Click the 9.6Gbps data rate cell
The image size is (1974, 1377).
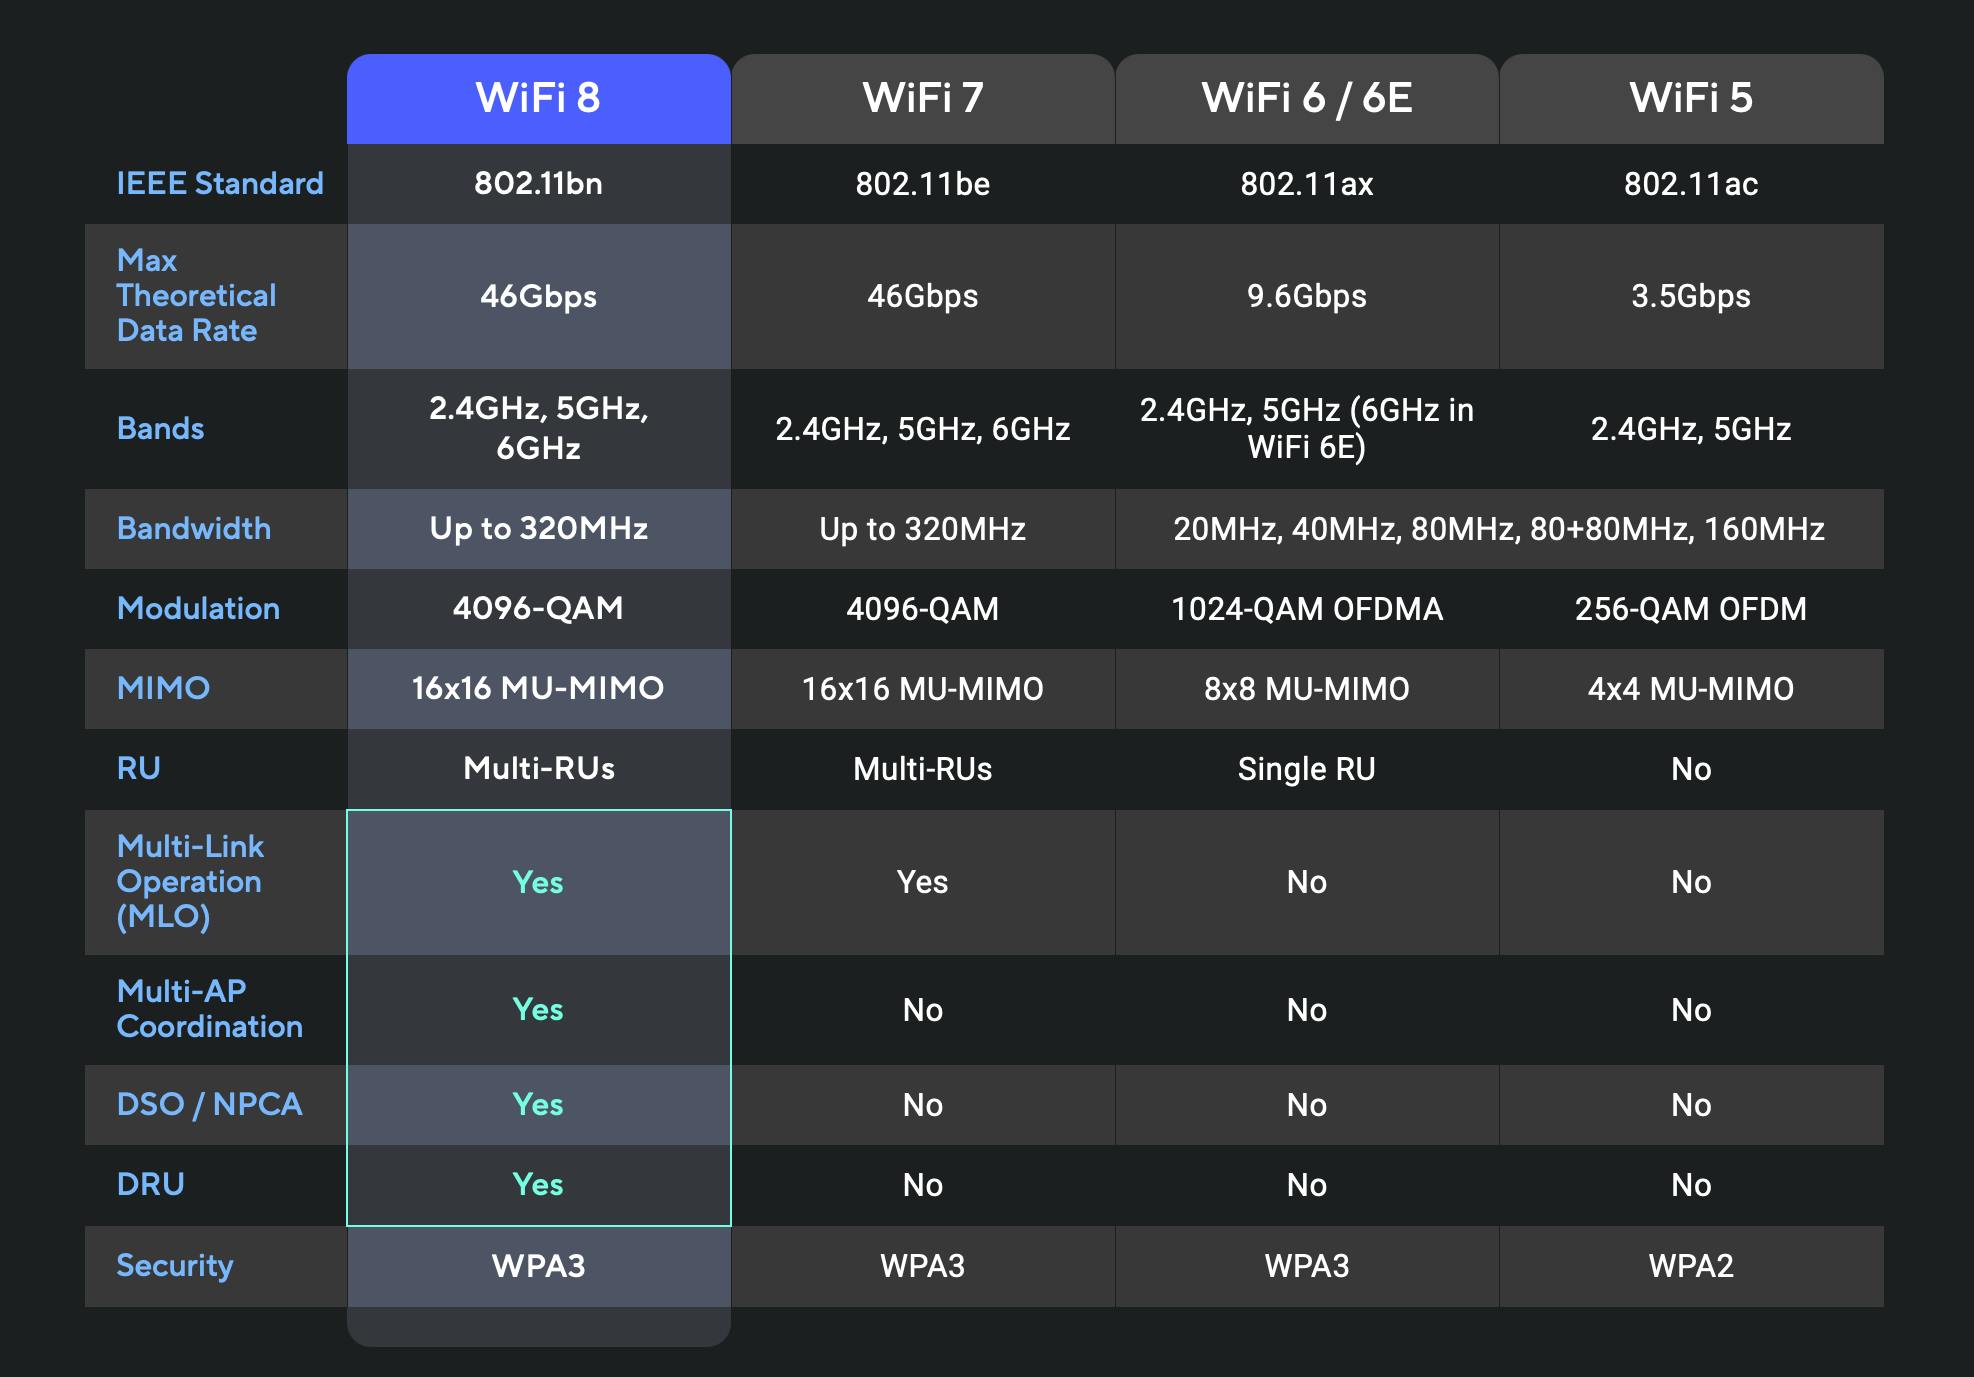click(x=1306, y=296)
